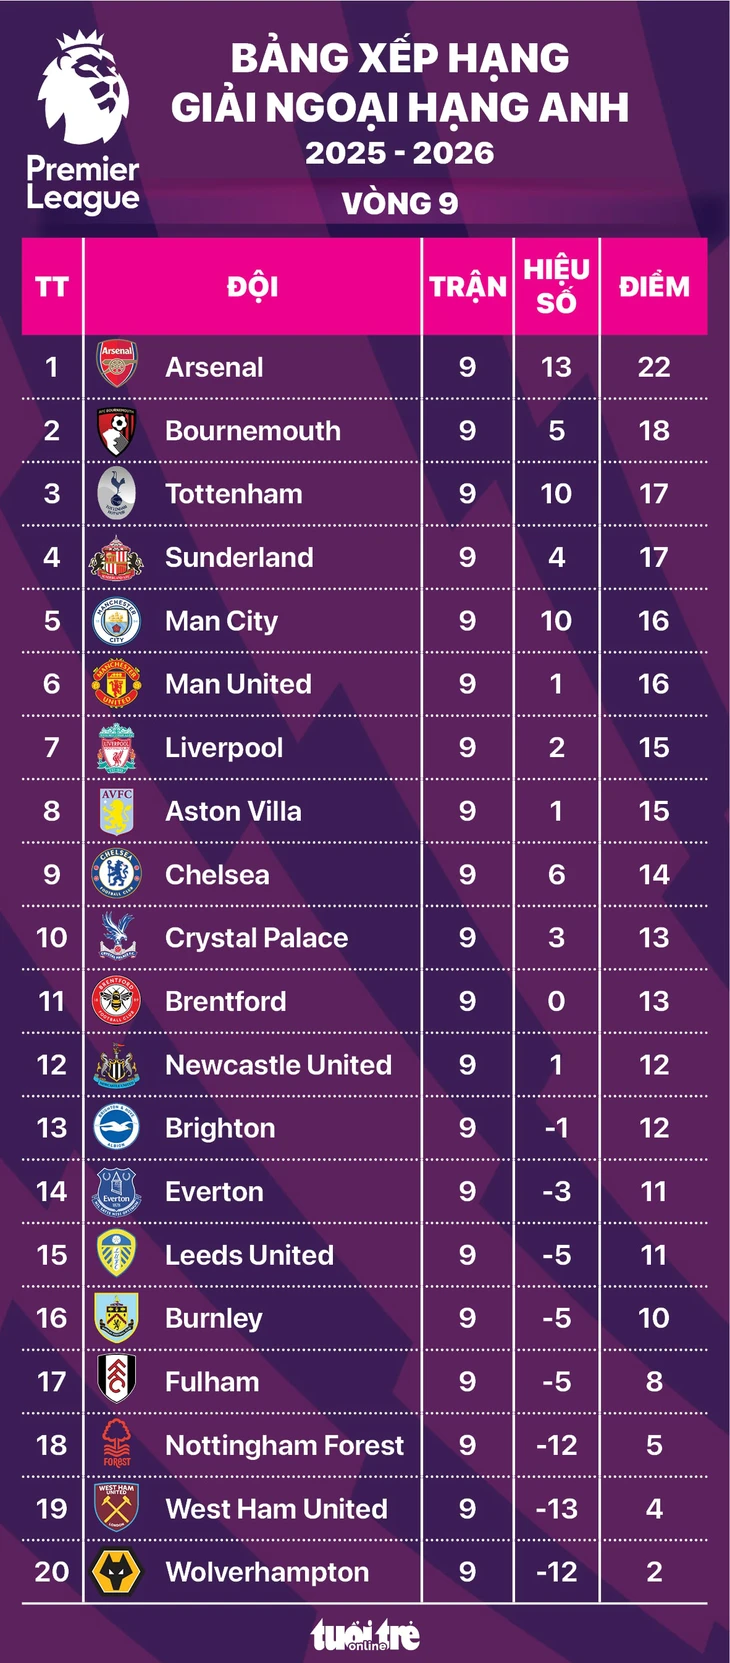Click the Man United club crest
The height and width of the screenshot is (1663, 730).
116,684
